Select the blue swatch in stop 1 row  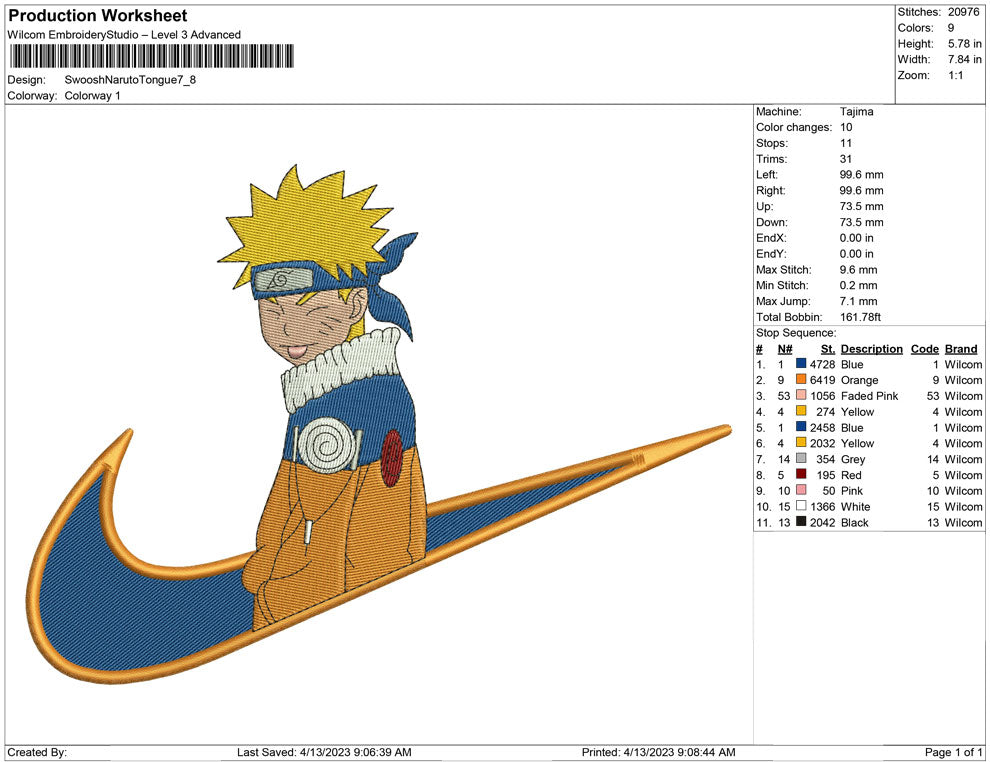[x=801, y=364]
